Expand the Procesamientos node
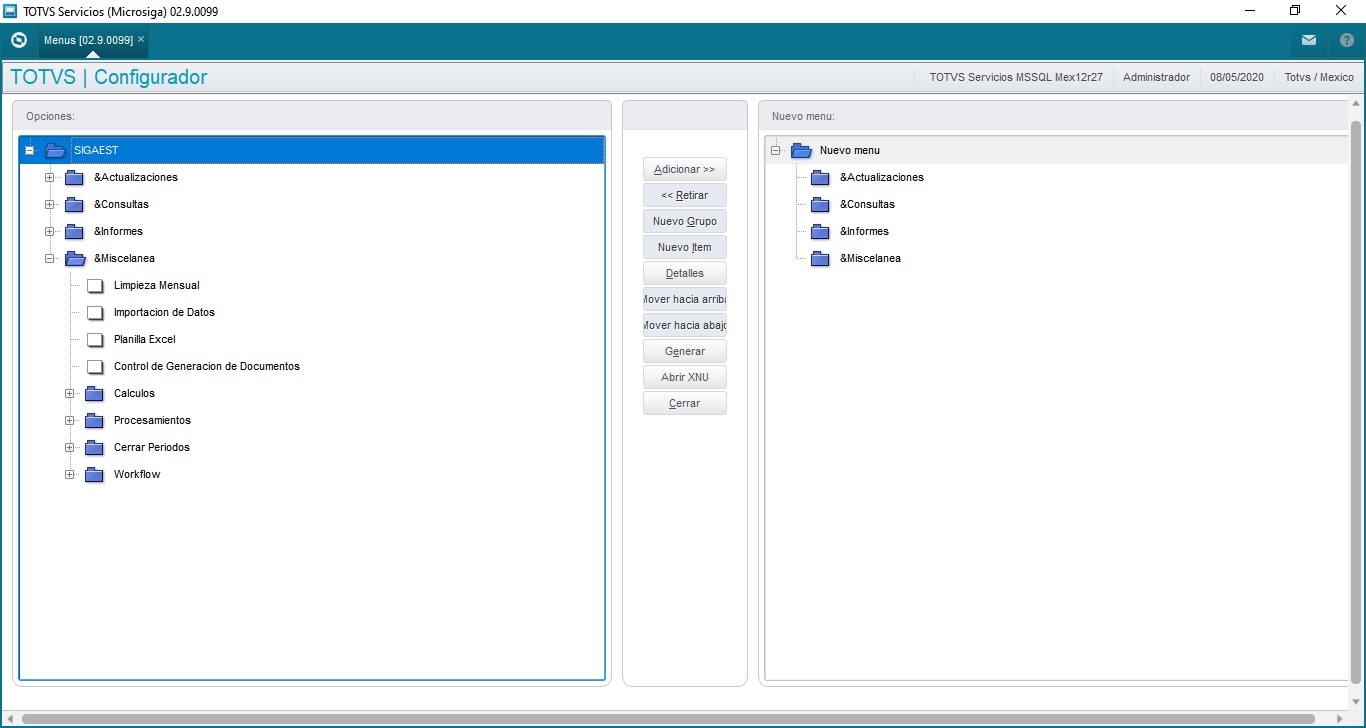The image size is (1366, 728). coord(70,420)
